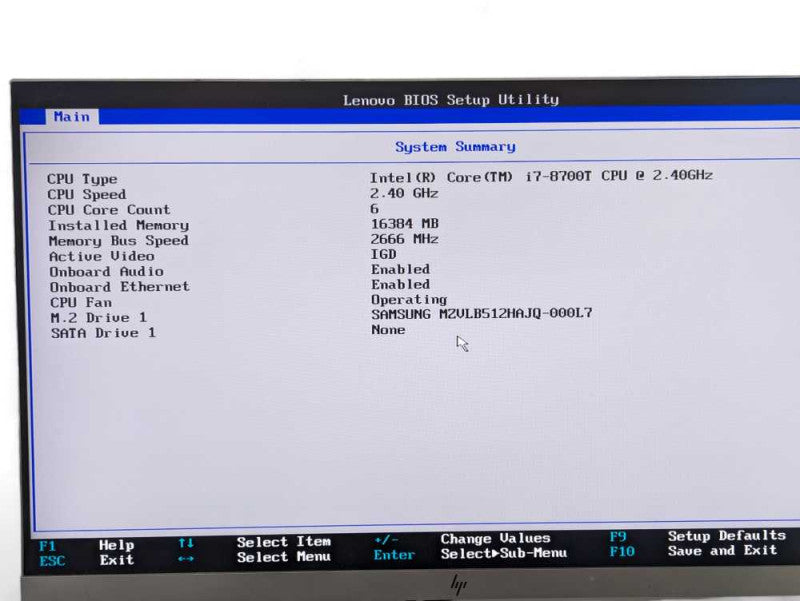Select the Memory Bus Speed label

click(x=118, y=240)
